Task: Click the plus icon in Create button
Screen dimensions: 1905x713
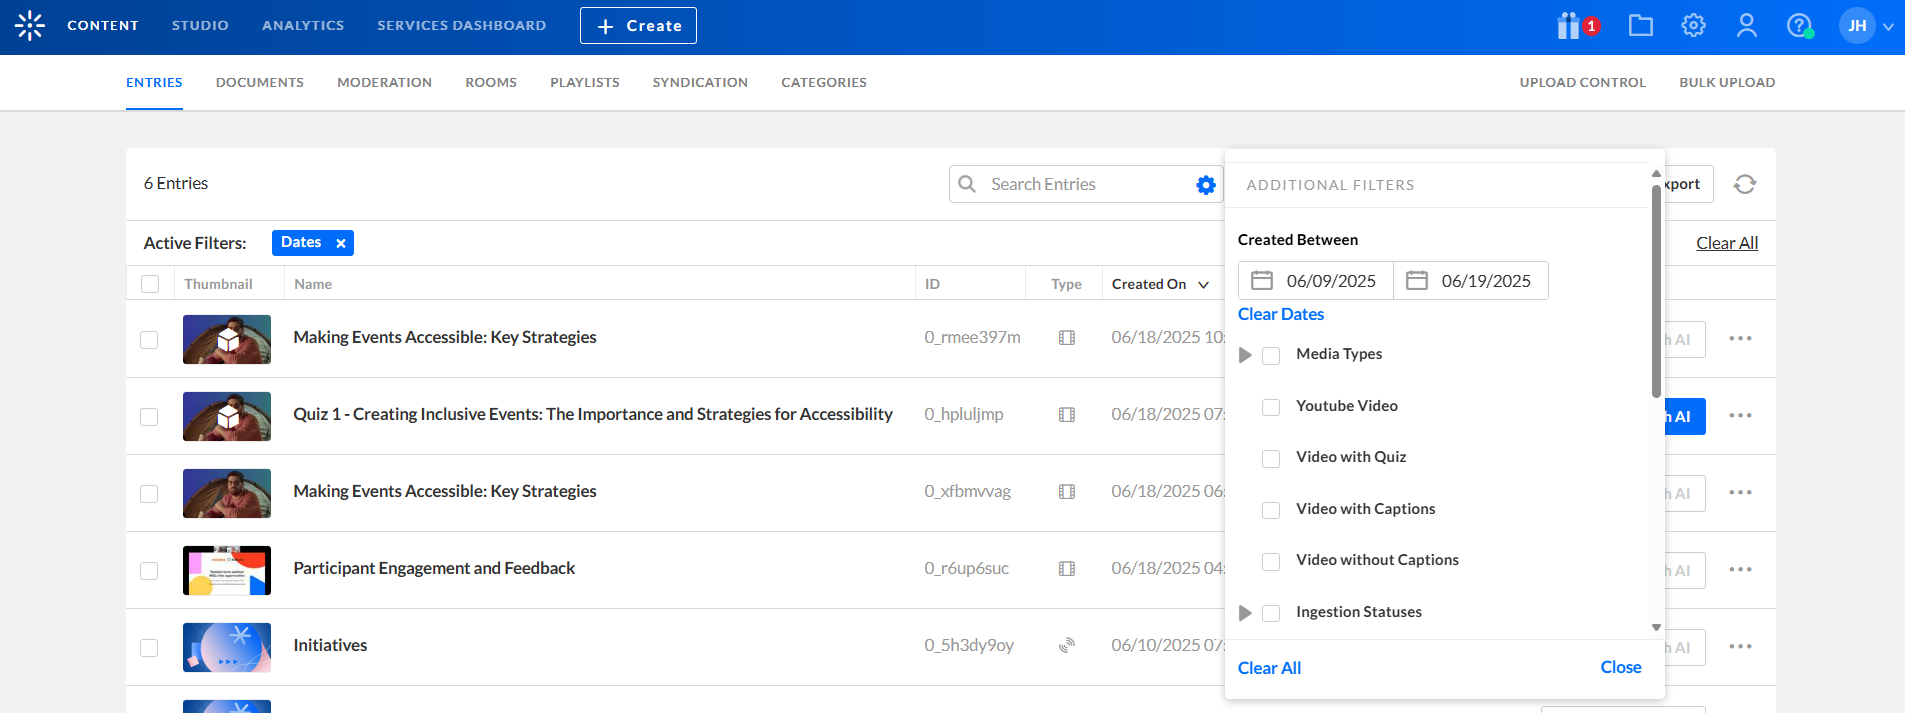Action: click(605, 26)
